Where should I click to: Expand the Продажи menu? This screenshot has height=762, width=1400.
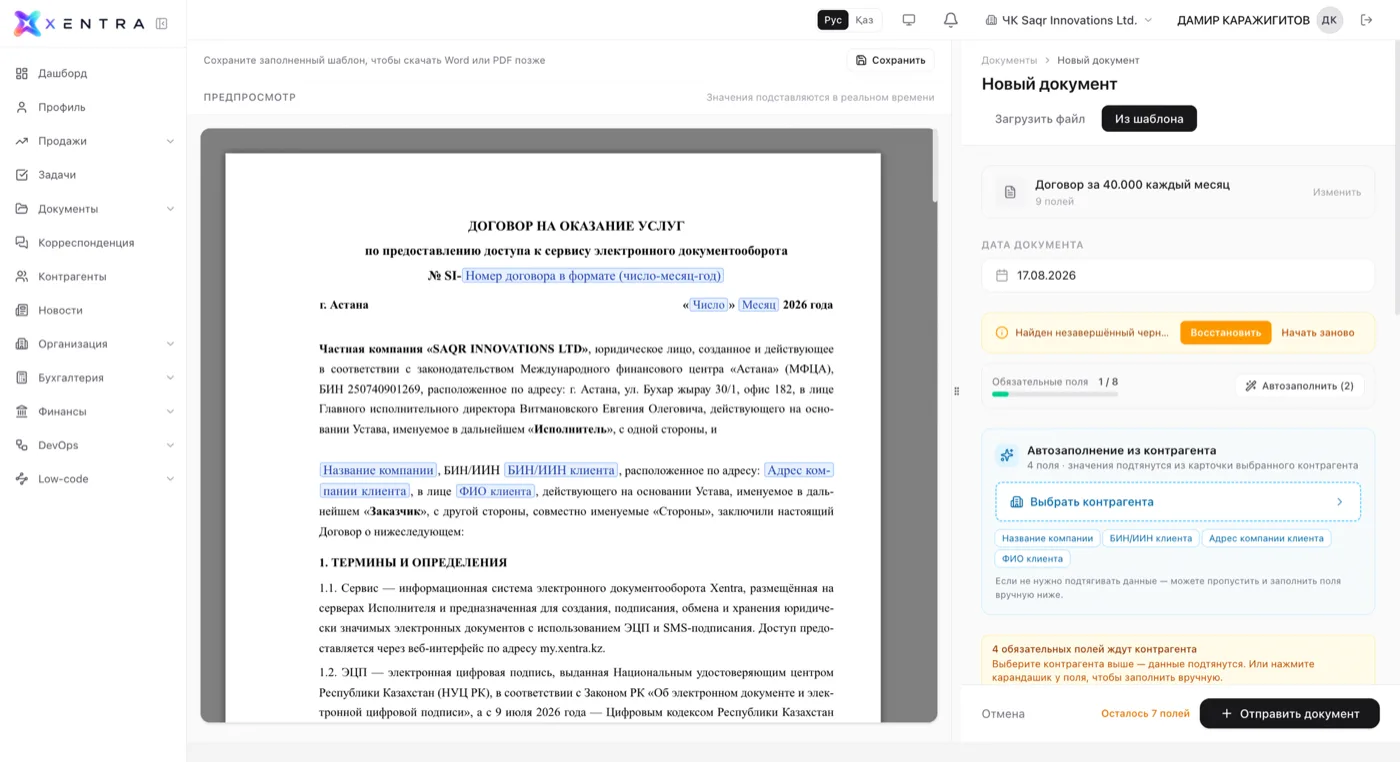[x=170, y=141]
